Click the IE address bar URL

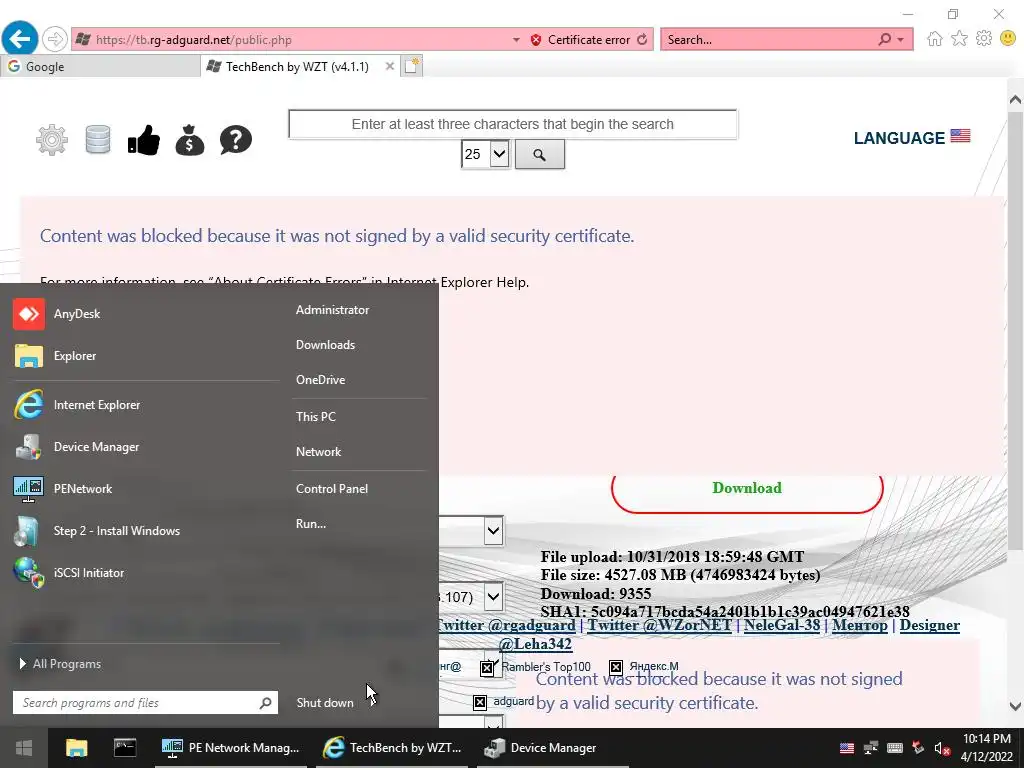(194, 40)
